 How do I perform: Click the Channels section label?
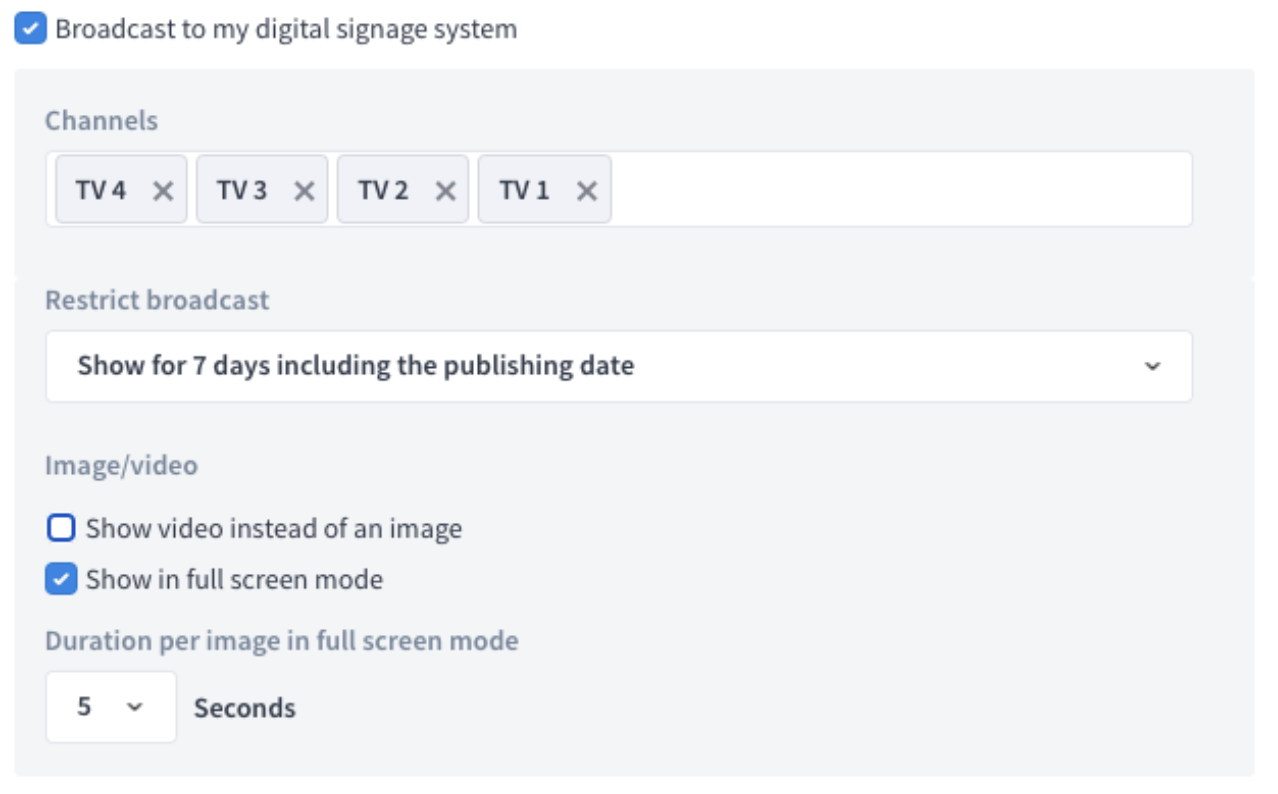point(101,120)
